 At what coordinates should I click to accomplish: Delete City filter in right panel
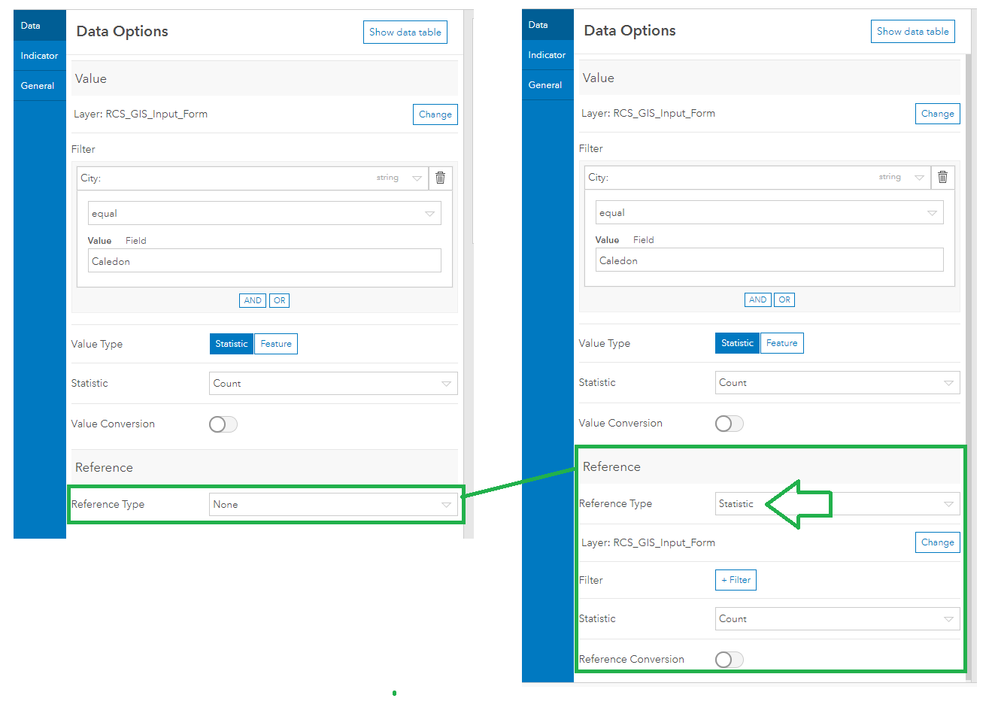pos(943,177)
